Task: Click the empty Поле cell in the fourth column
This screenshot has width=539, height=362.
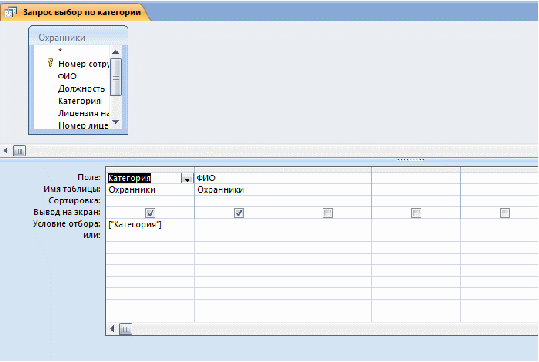Action: (x=416, y=178)
